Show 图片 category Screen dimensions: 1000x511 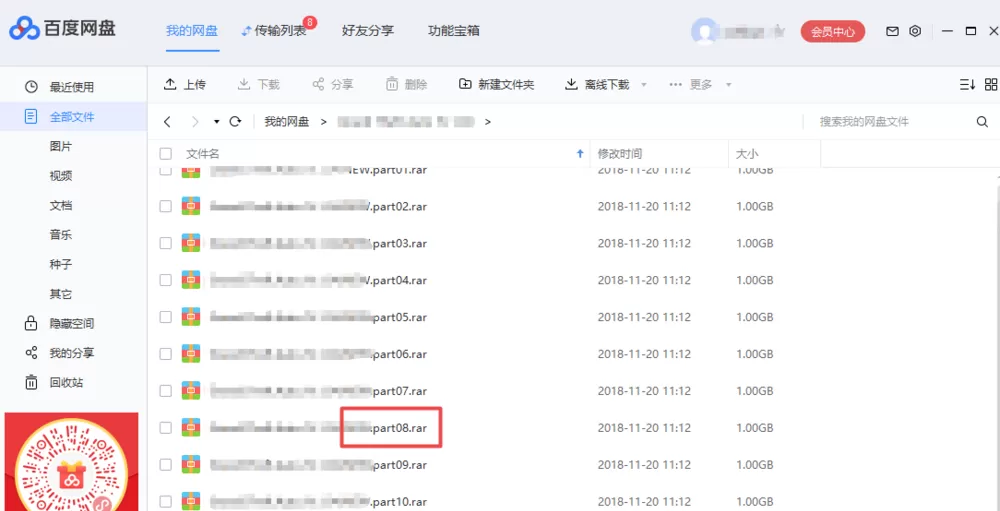click(x=61, y=146)
